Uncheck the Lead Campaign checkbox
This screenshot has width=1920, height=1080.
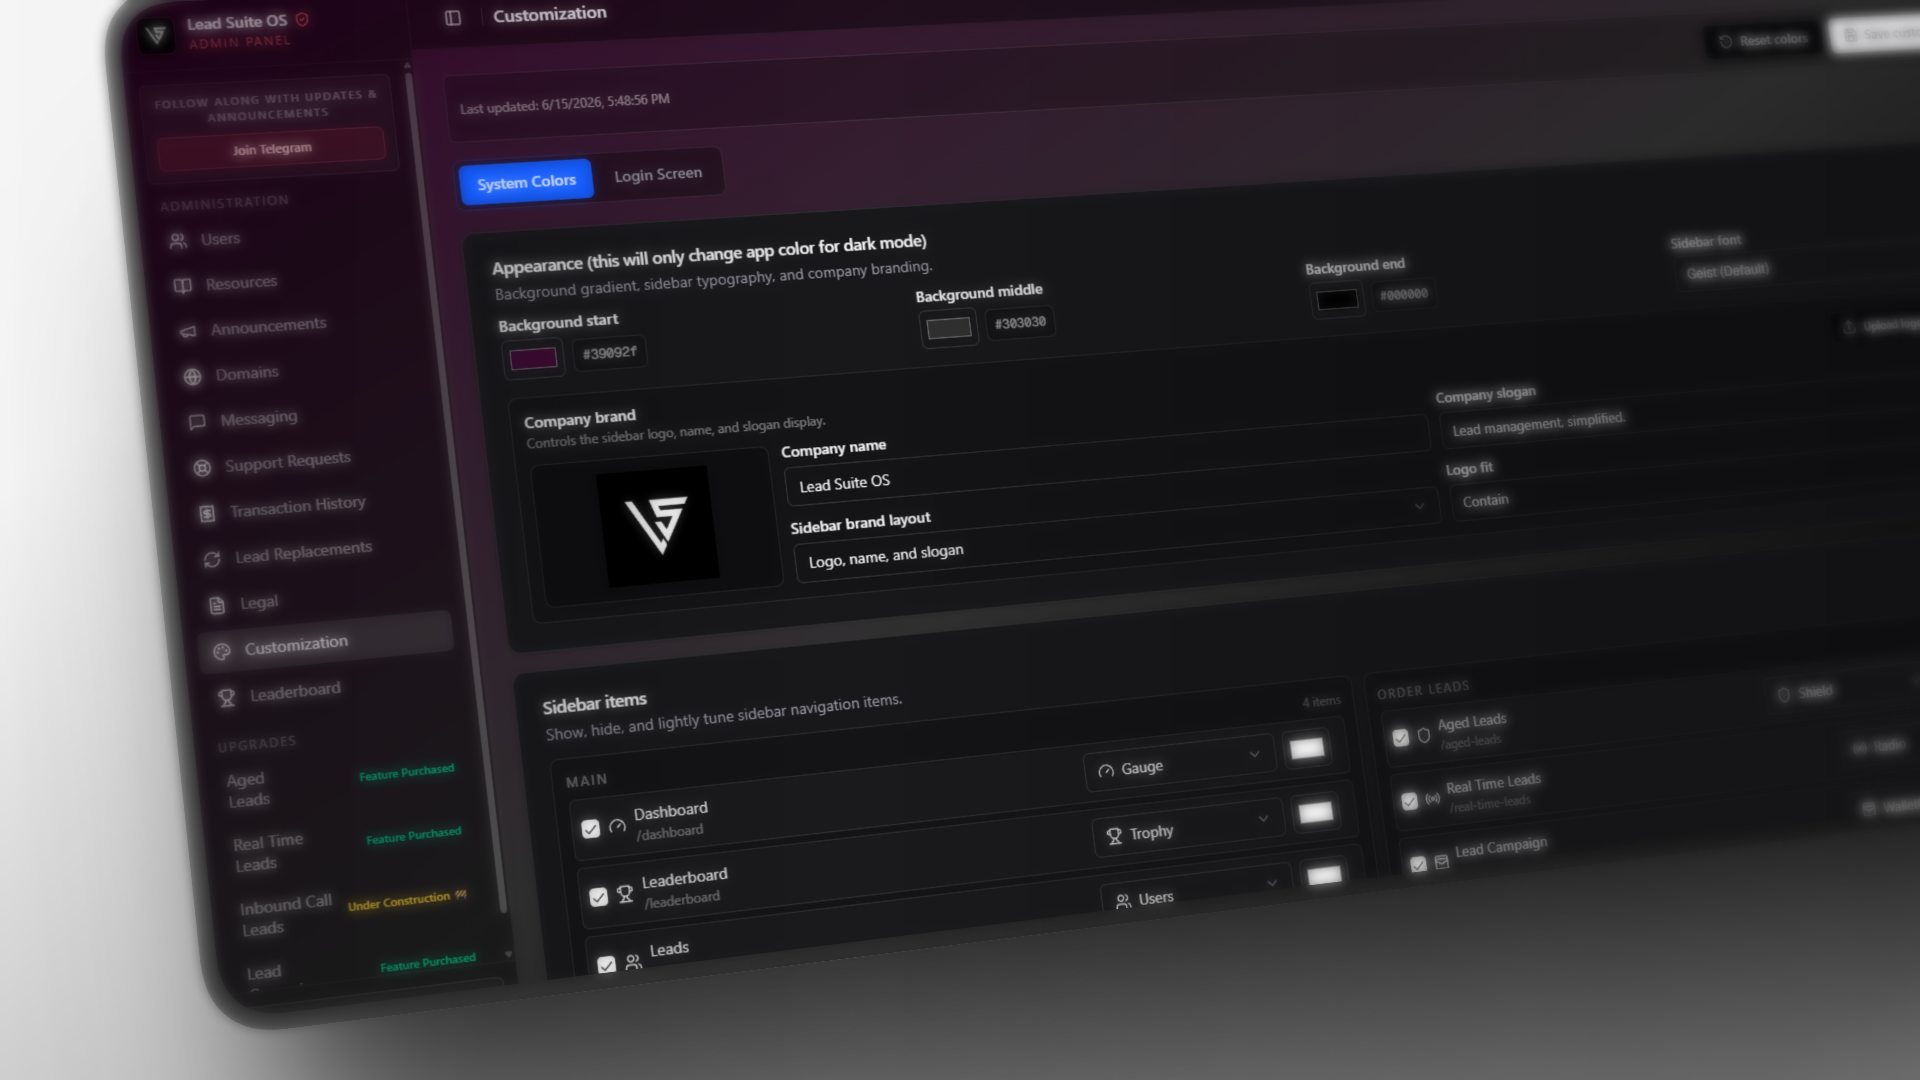click(1418, 864)
